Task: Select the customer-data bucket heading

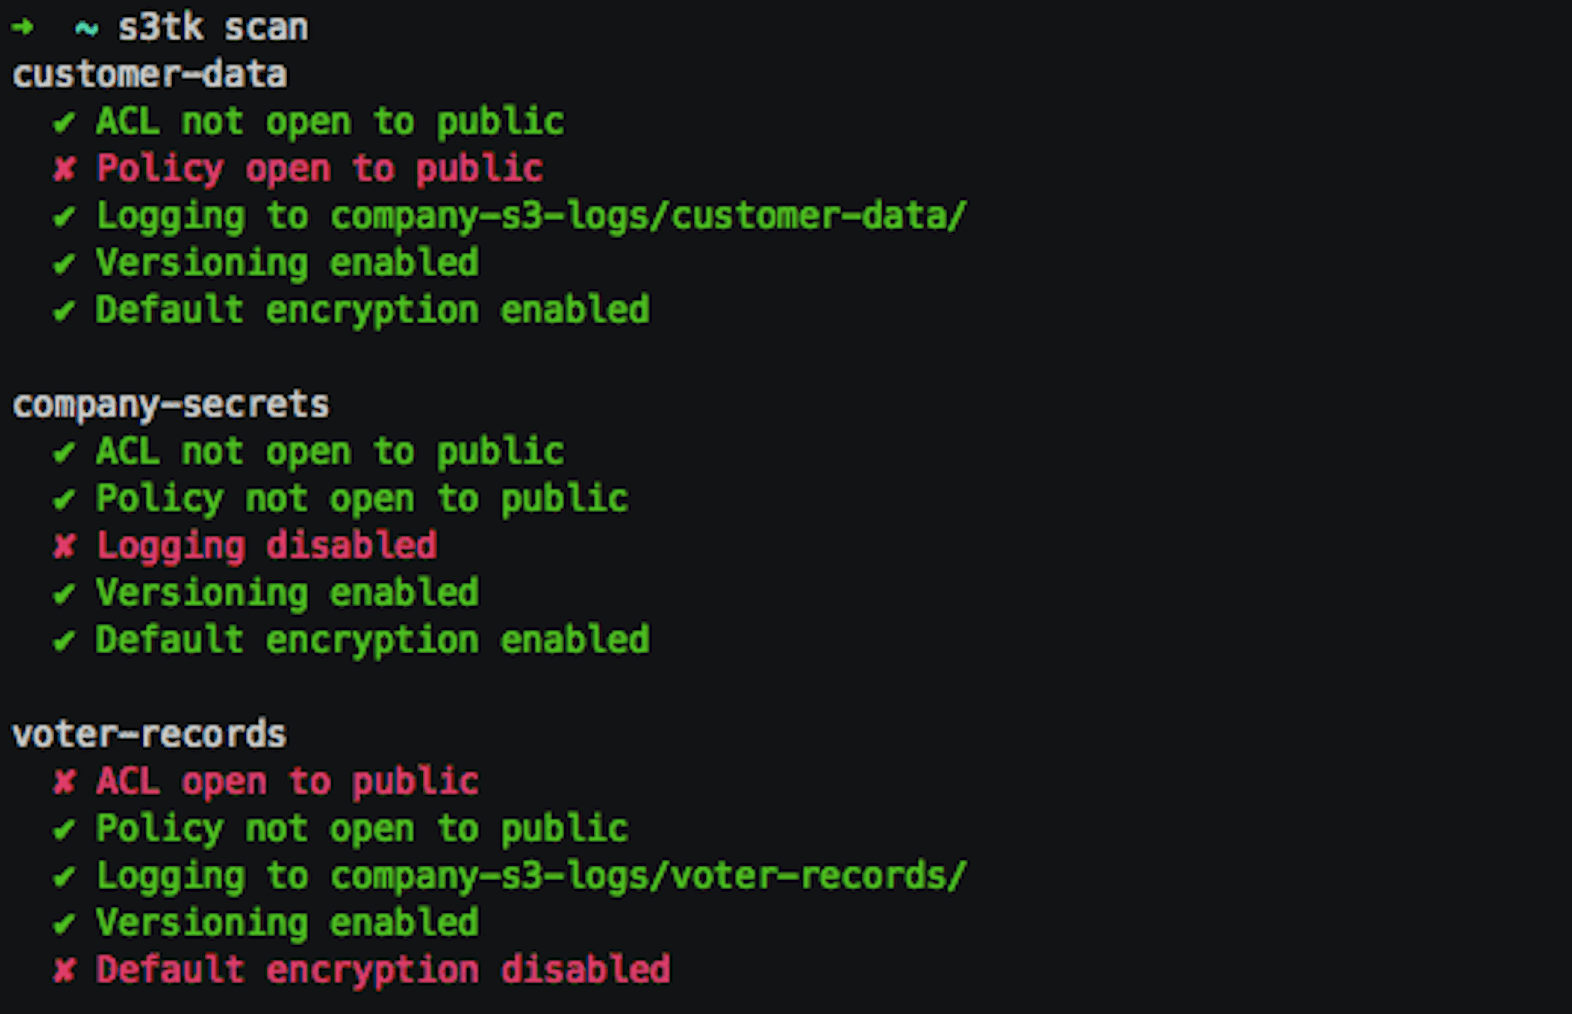Action: [x=150, y=74]
